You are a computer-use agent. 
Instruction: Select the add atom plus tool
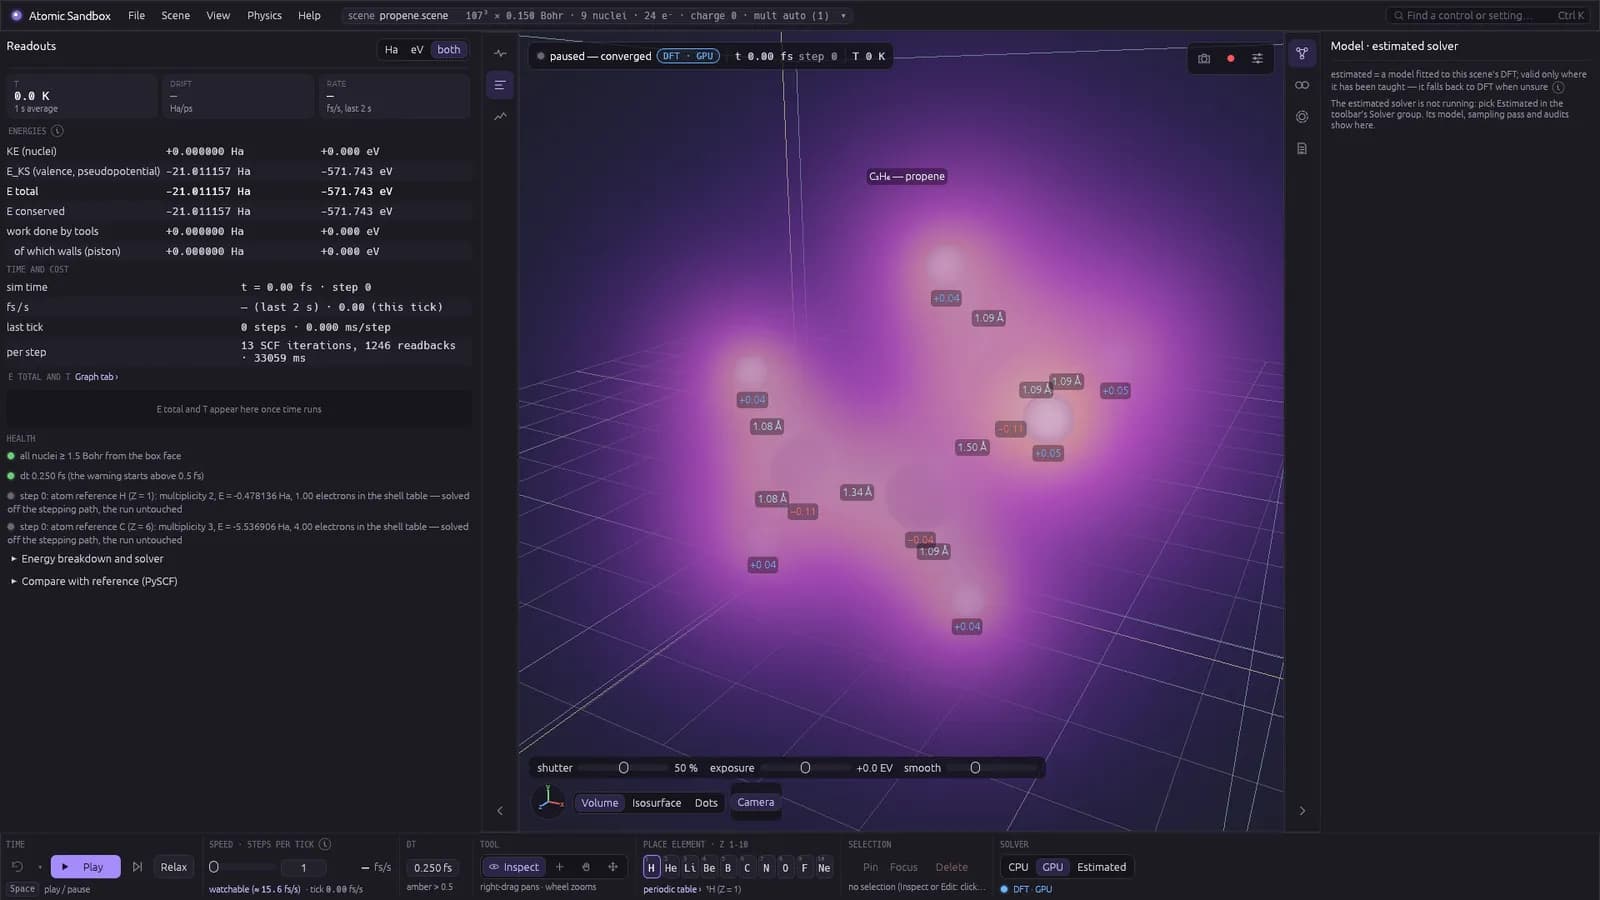[559, 867]
